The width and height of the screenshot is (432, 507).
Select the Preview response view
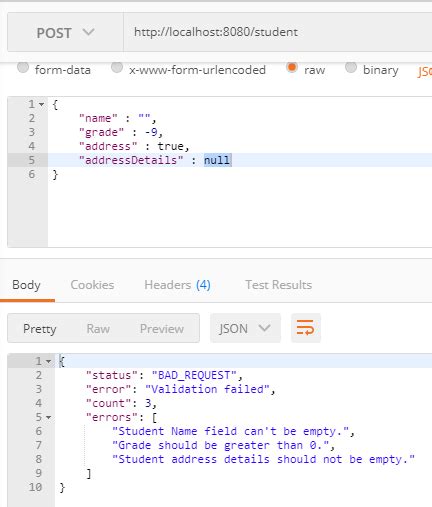(162, 329)
